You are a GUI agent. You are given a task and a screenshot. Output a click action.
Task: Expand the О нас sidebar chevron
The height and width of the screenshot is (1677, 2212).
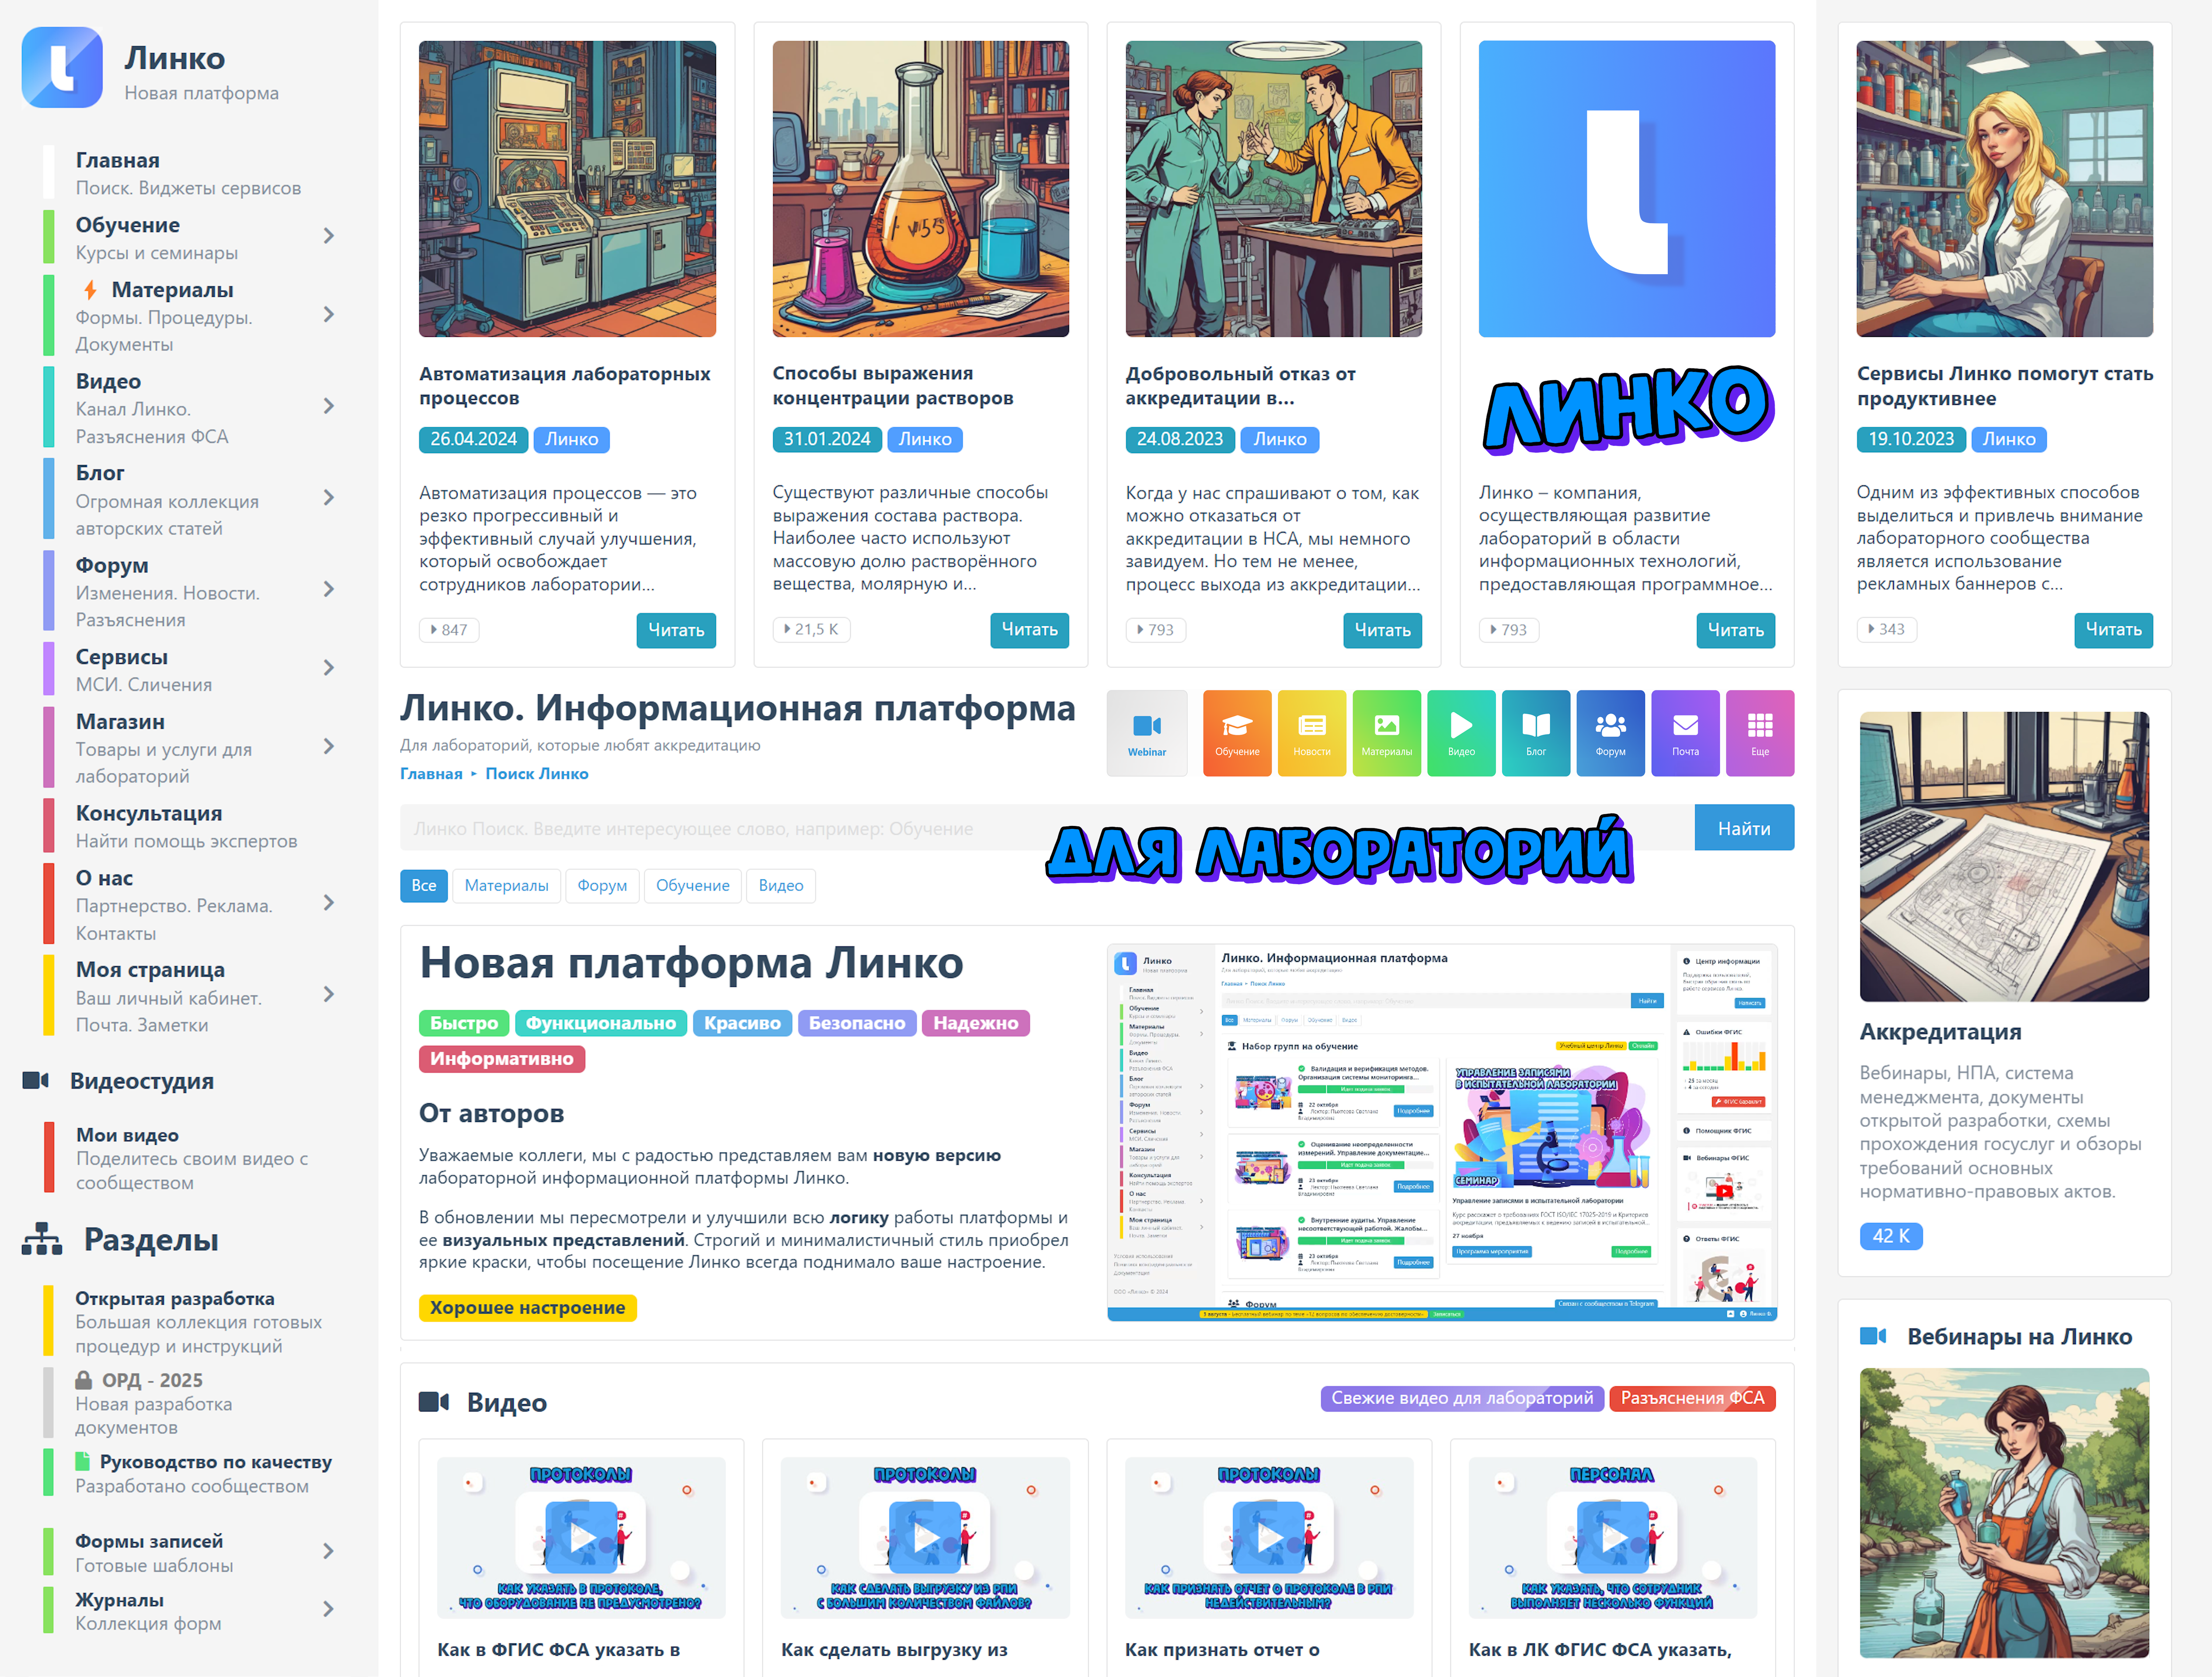329,903
